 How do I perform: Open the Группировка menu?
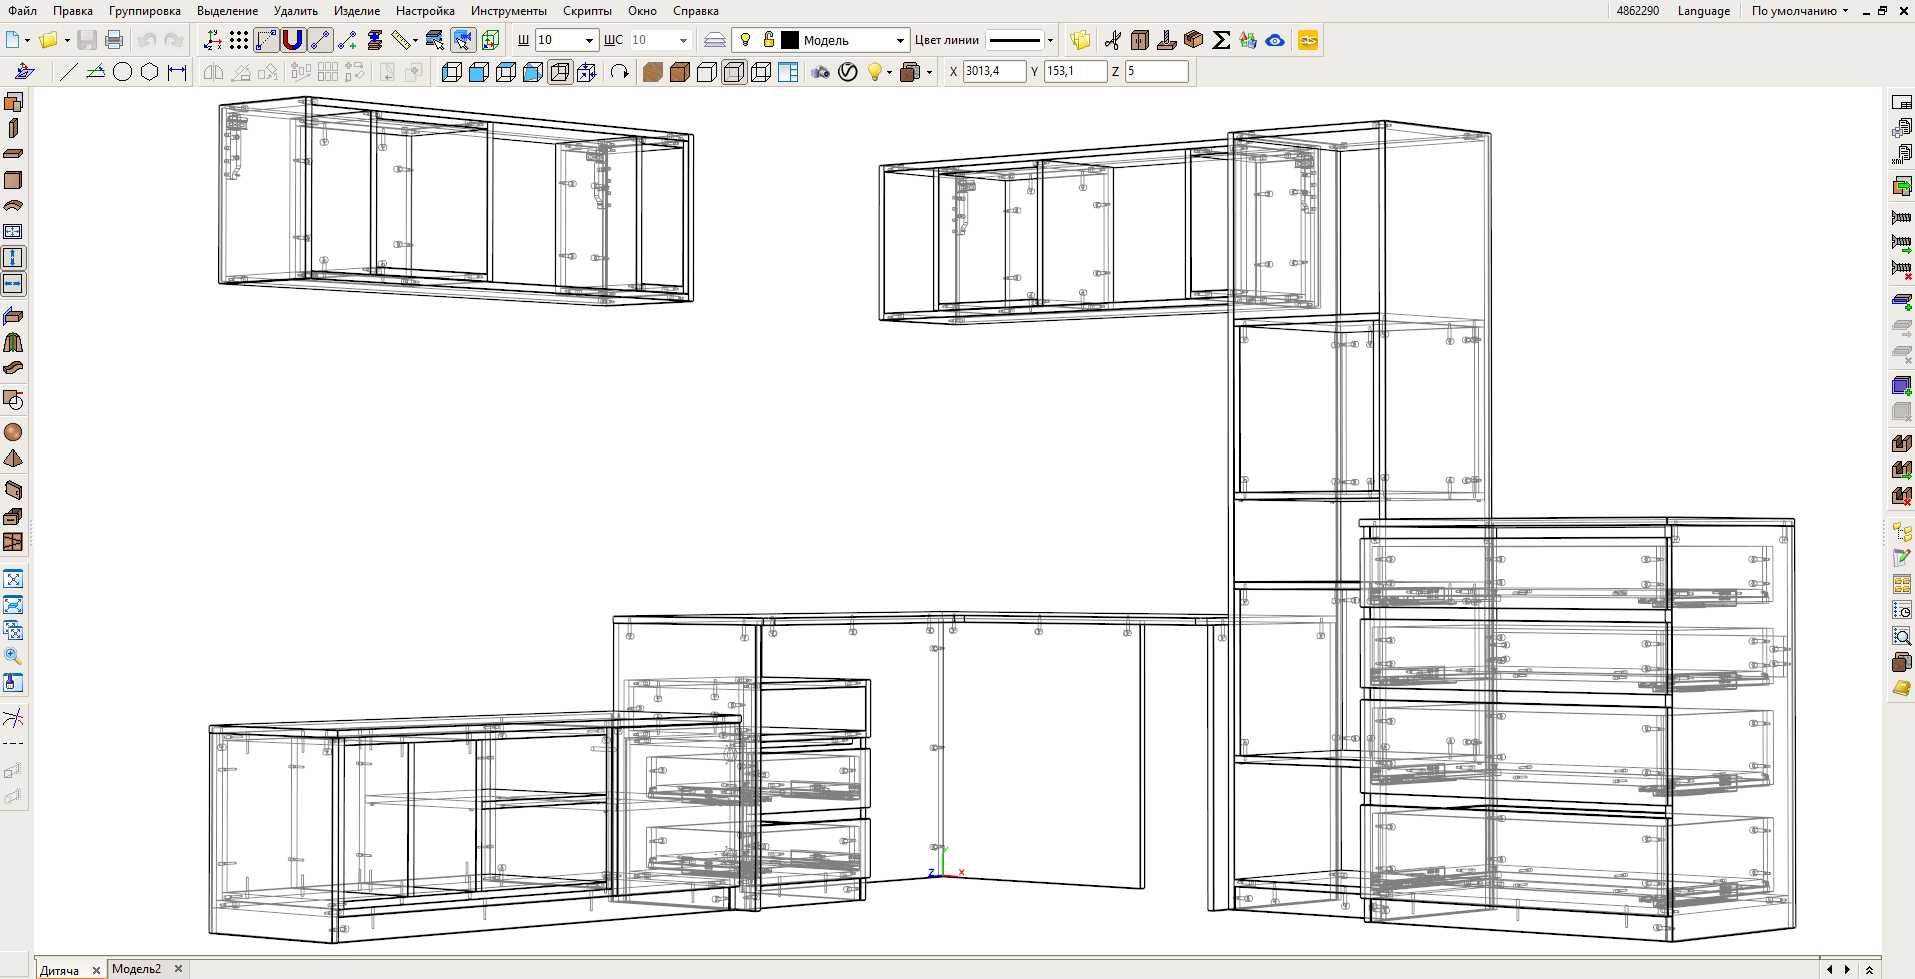(x=145, y=11)
